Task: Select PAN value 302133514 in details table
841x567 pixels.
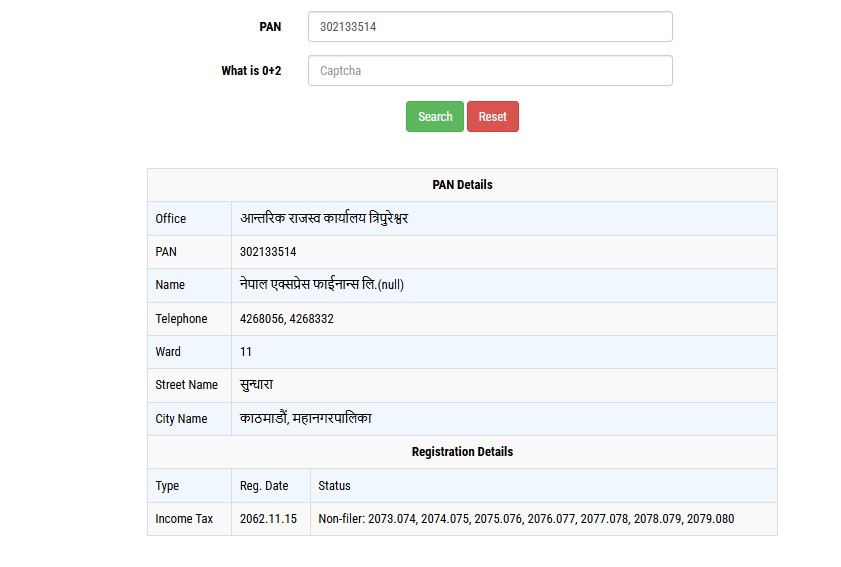Action: point(268,252)
